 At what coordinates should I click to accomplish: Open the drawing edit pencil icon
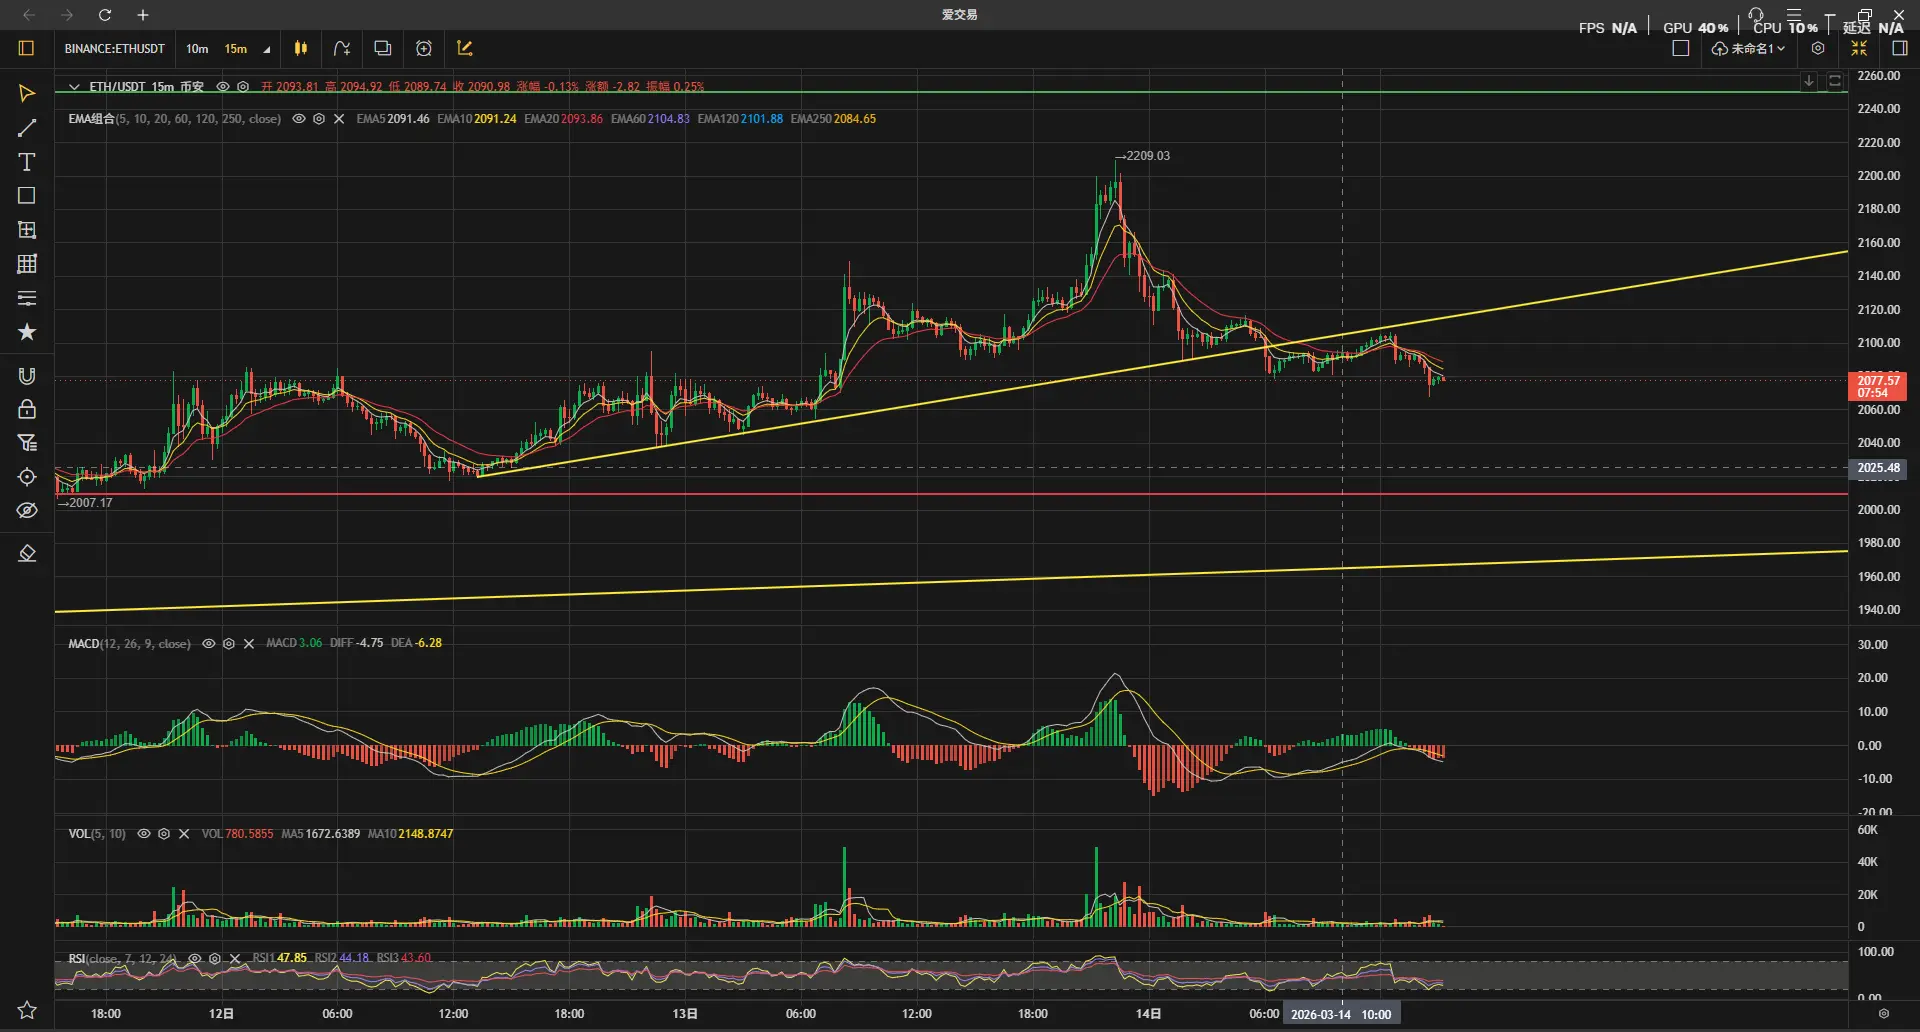[464, 48]
